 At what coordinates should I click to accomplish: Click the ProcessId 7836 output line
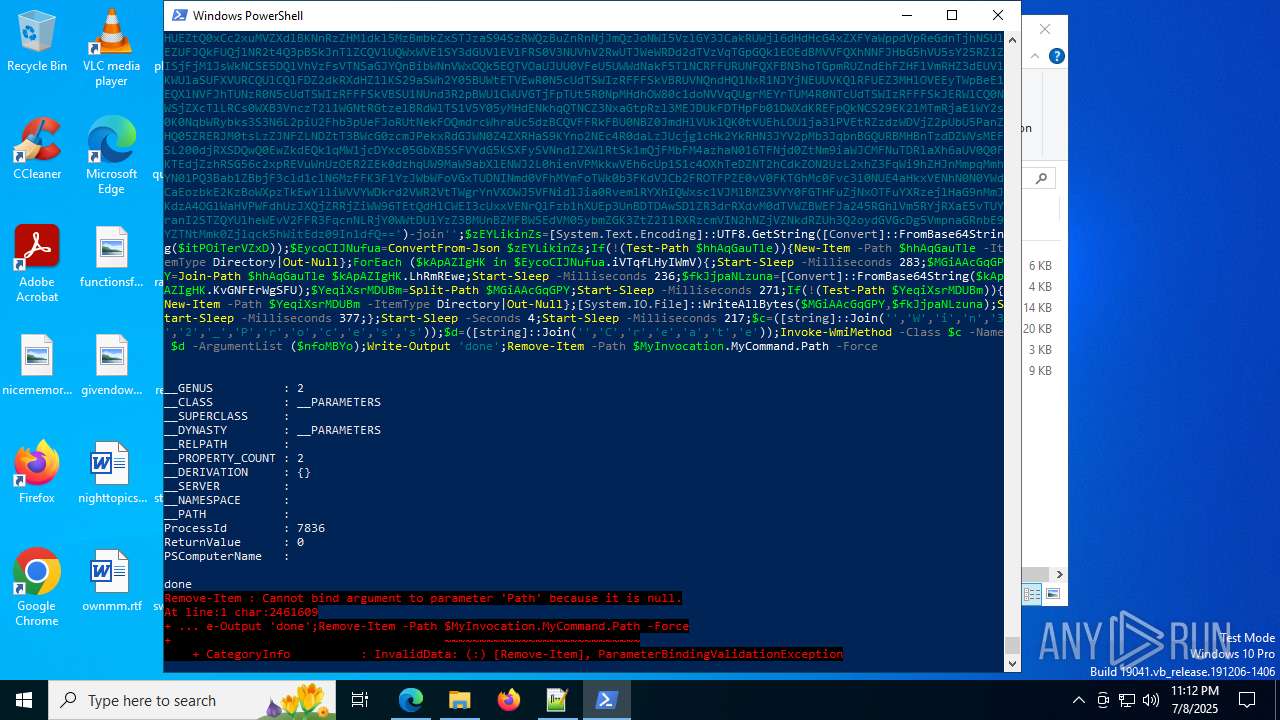click(x=245, y=528)
